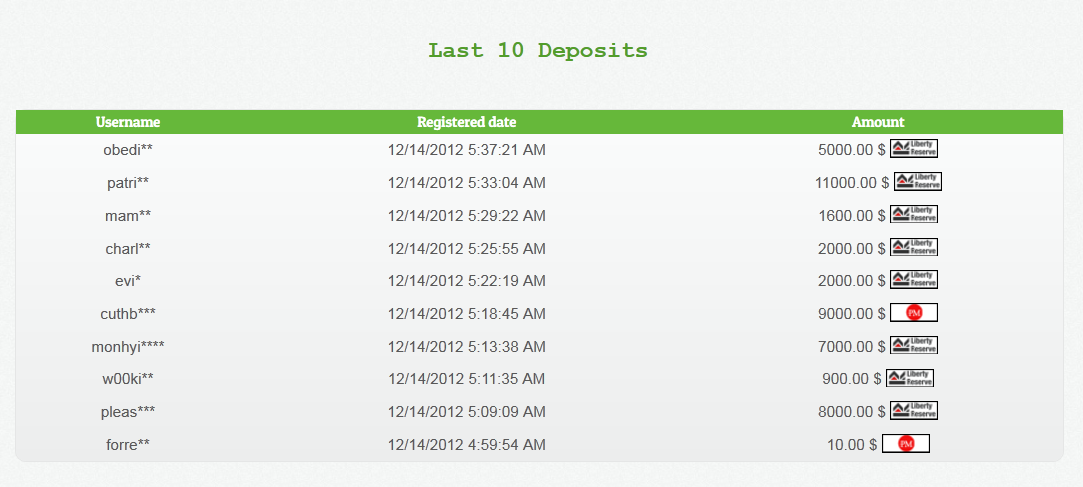This screenshot has height=487, width=1083.
Task: Click the 9000.00 $ amount
Action: pyautogui.click(x=851, y=314)
